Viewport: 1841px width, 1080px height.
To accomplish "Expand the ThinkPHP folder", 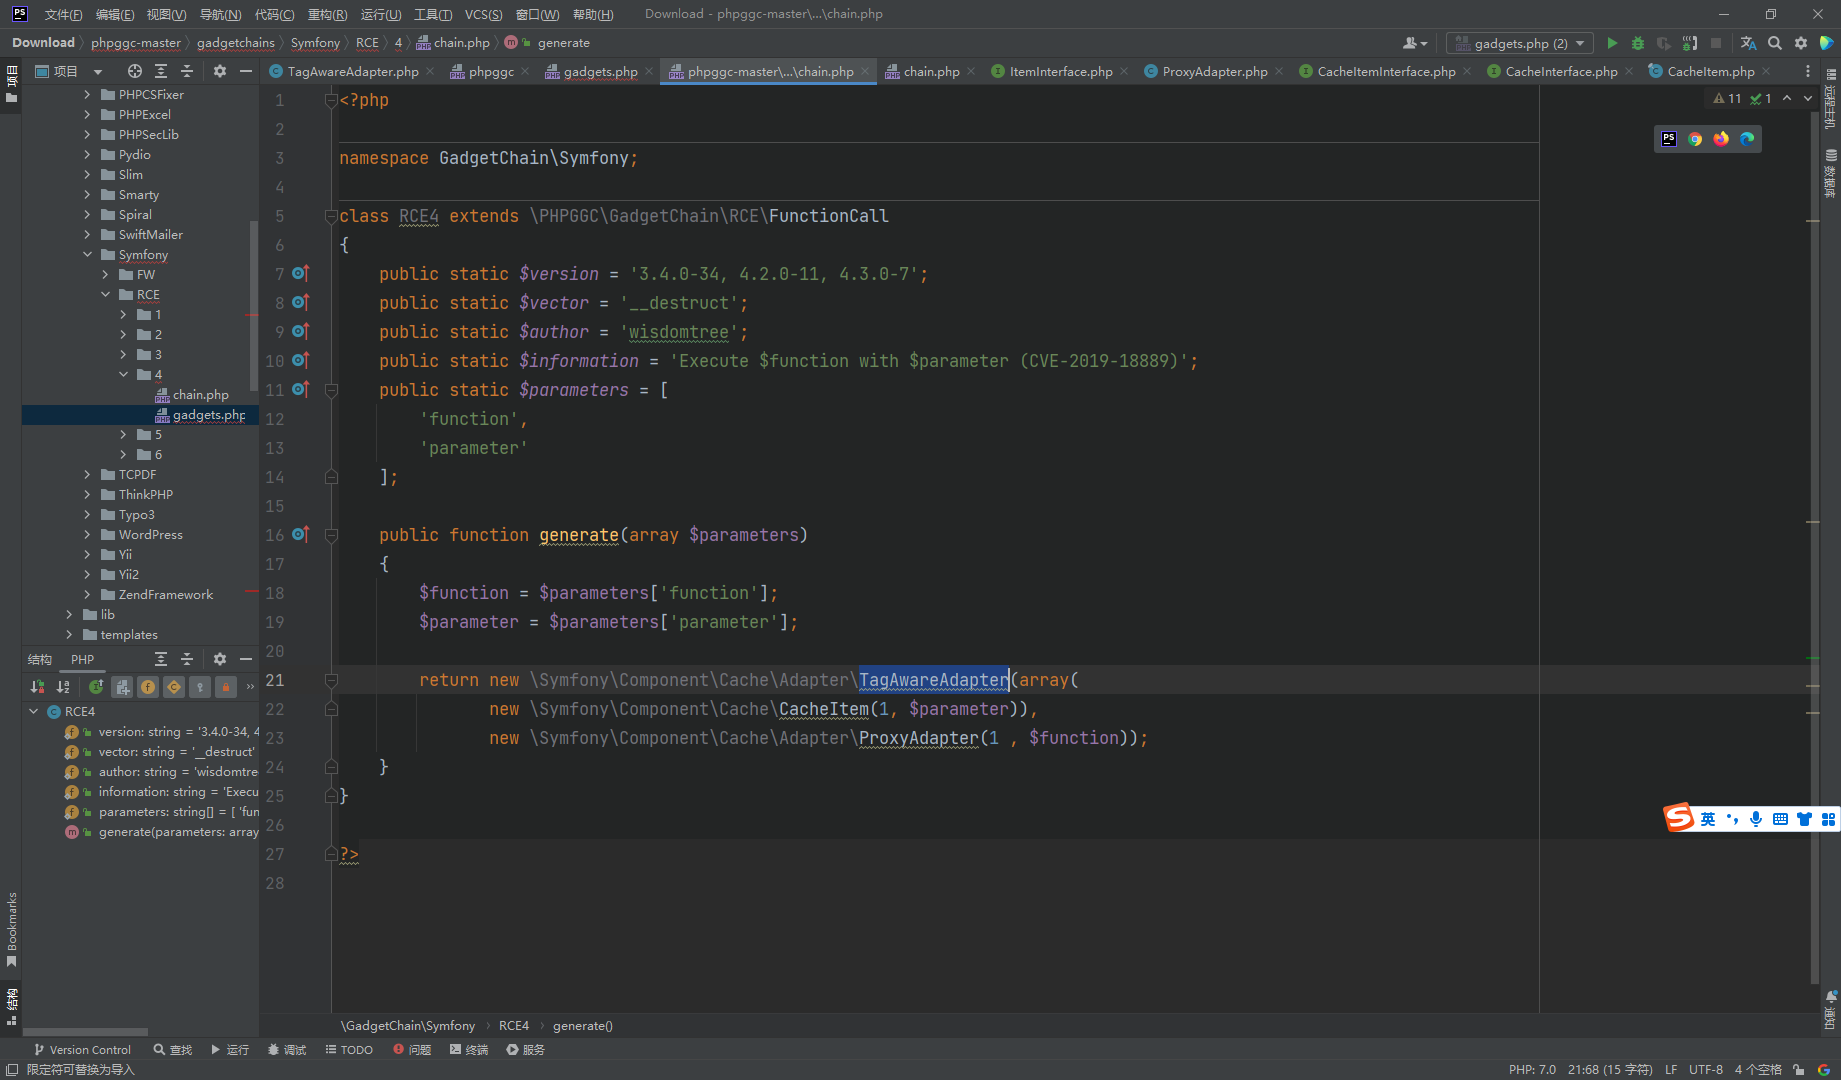I will point(87,495).
